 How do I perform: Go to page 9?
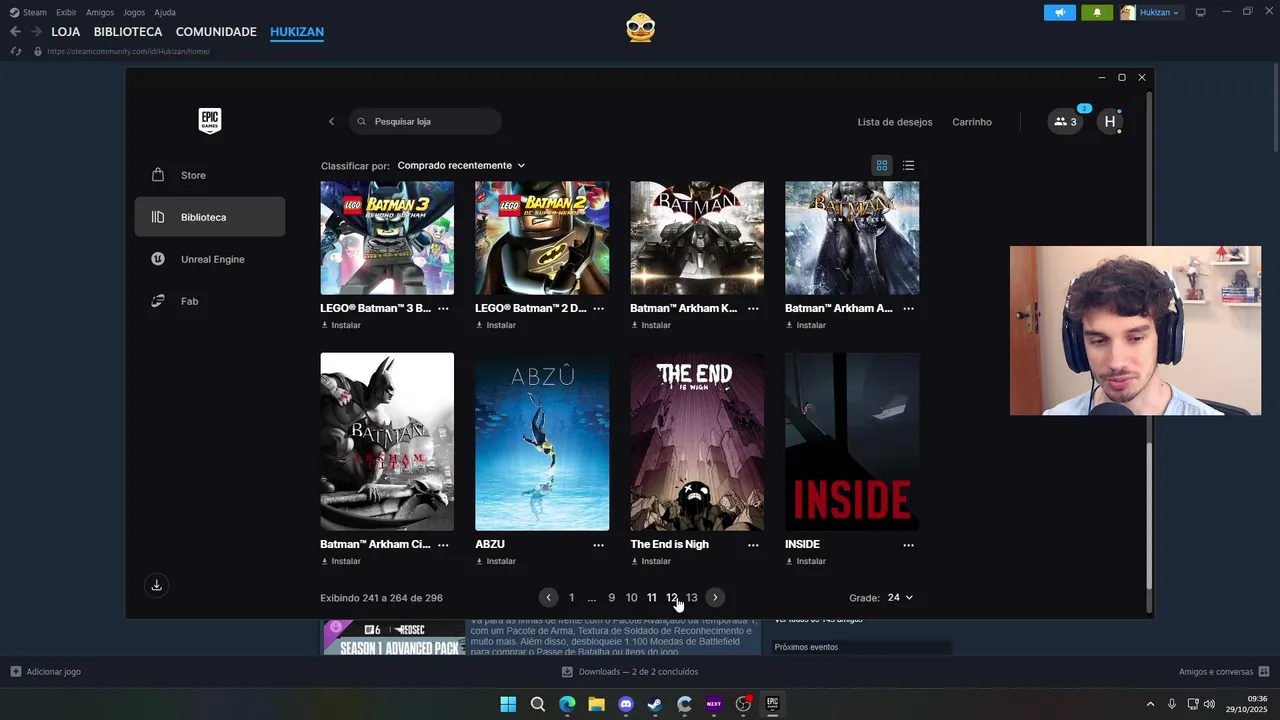[612, 598]
